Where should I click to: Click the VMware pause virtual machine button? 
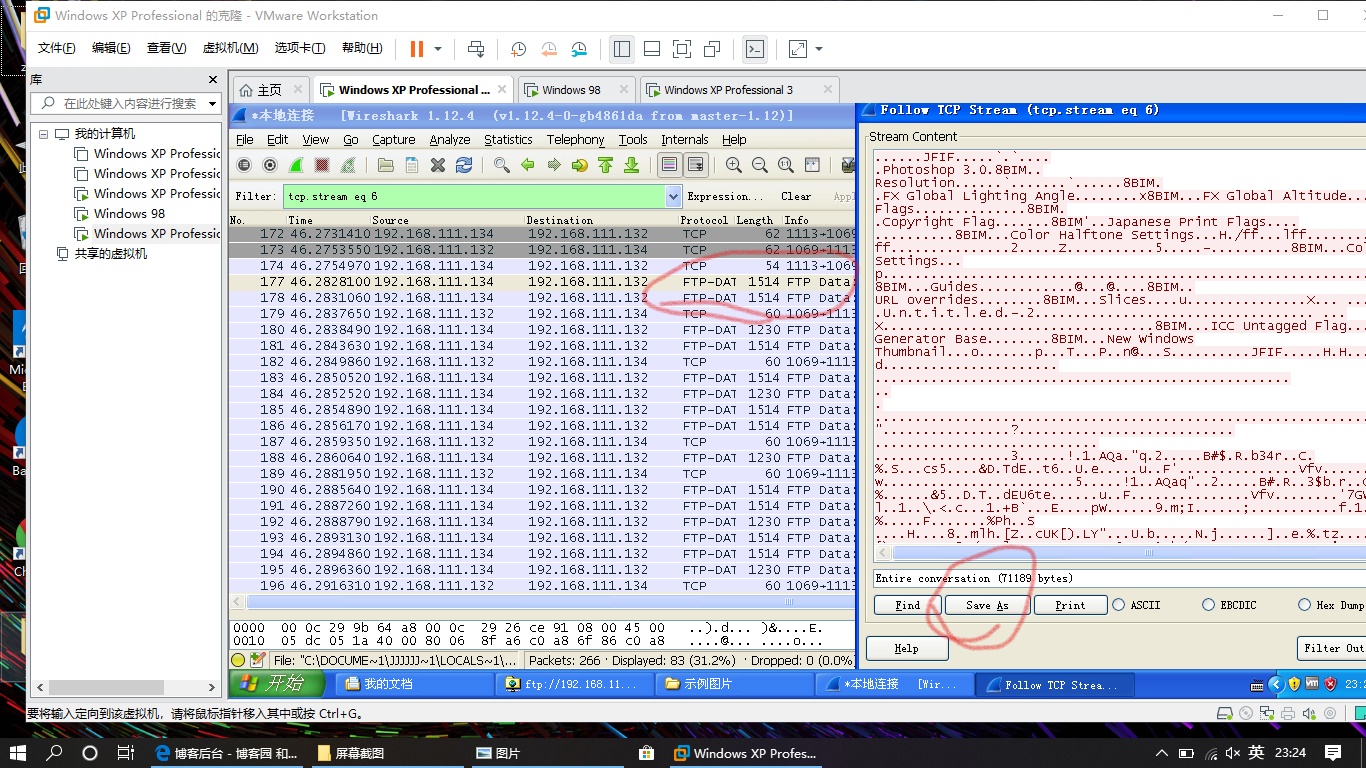pos(417,49)
